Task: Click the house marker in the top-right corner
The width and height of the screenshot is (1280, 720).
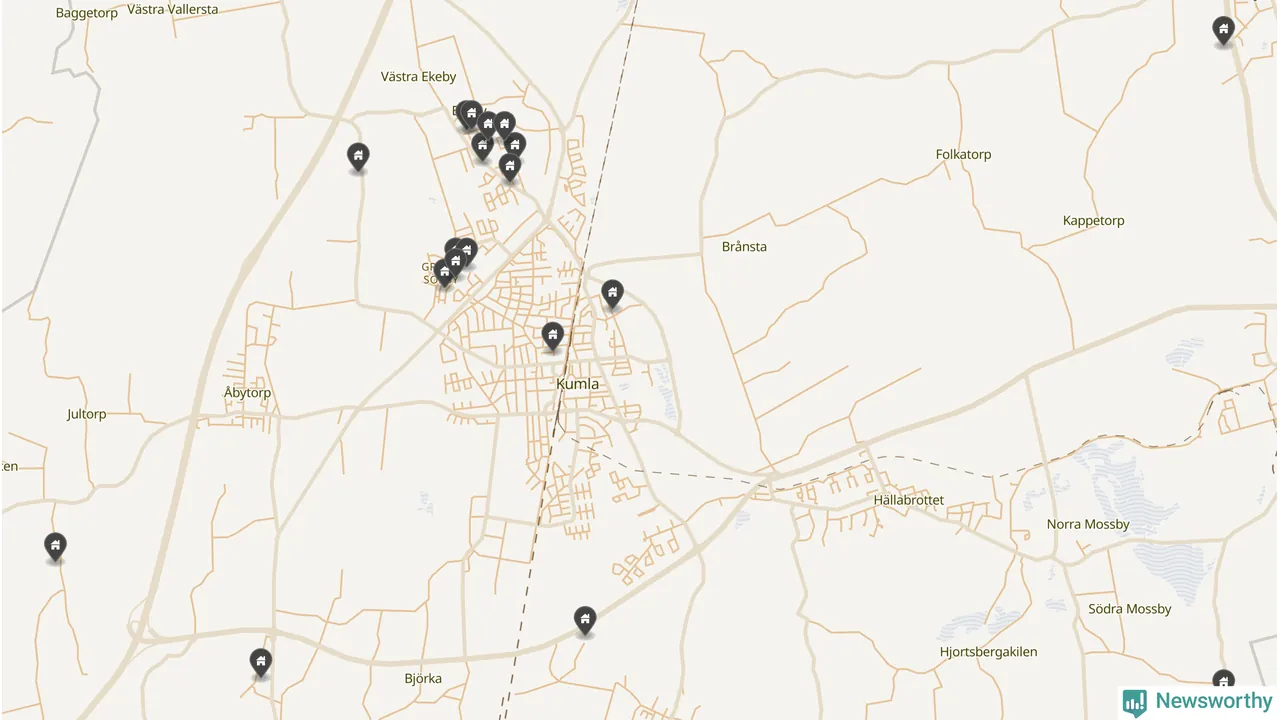Action: point(1223,29)
